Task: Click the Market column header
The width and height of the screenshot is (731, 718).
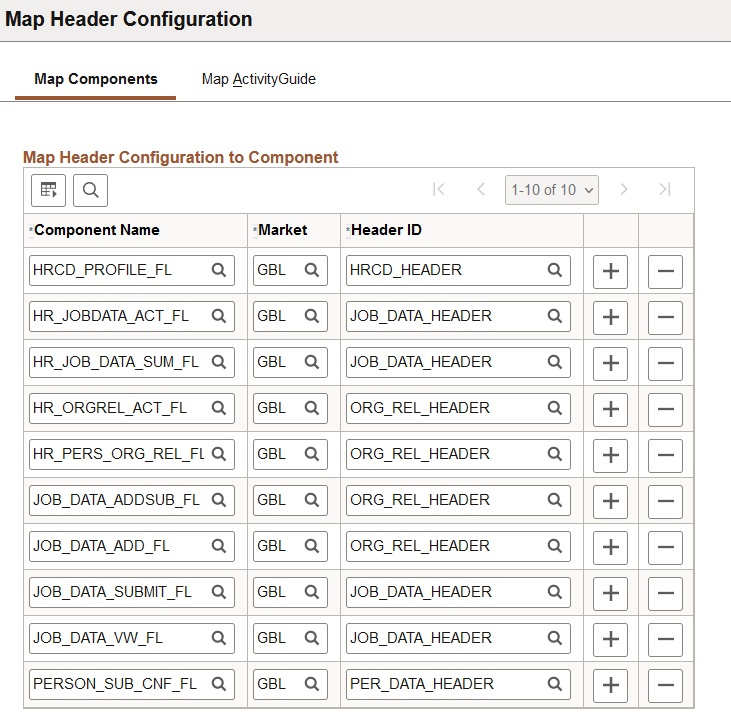Action: [283, 230]
